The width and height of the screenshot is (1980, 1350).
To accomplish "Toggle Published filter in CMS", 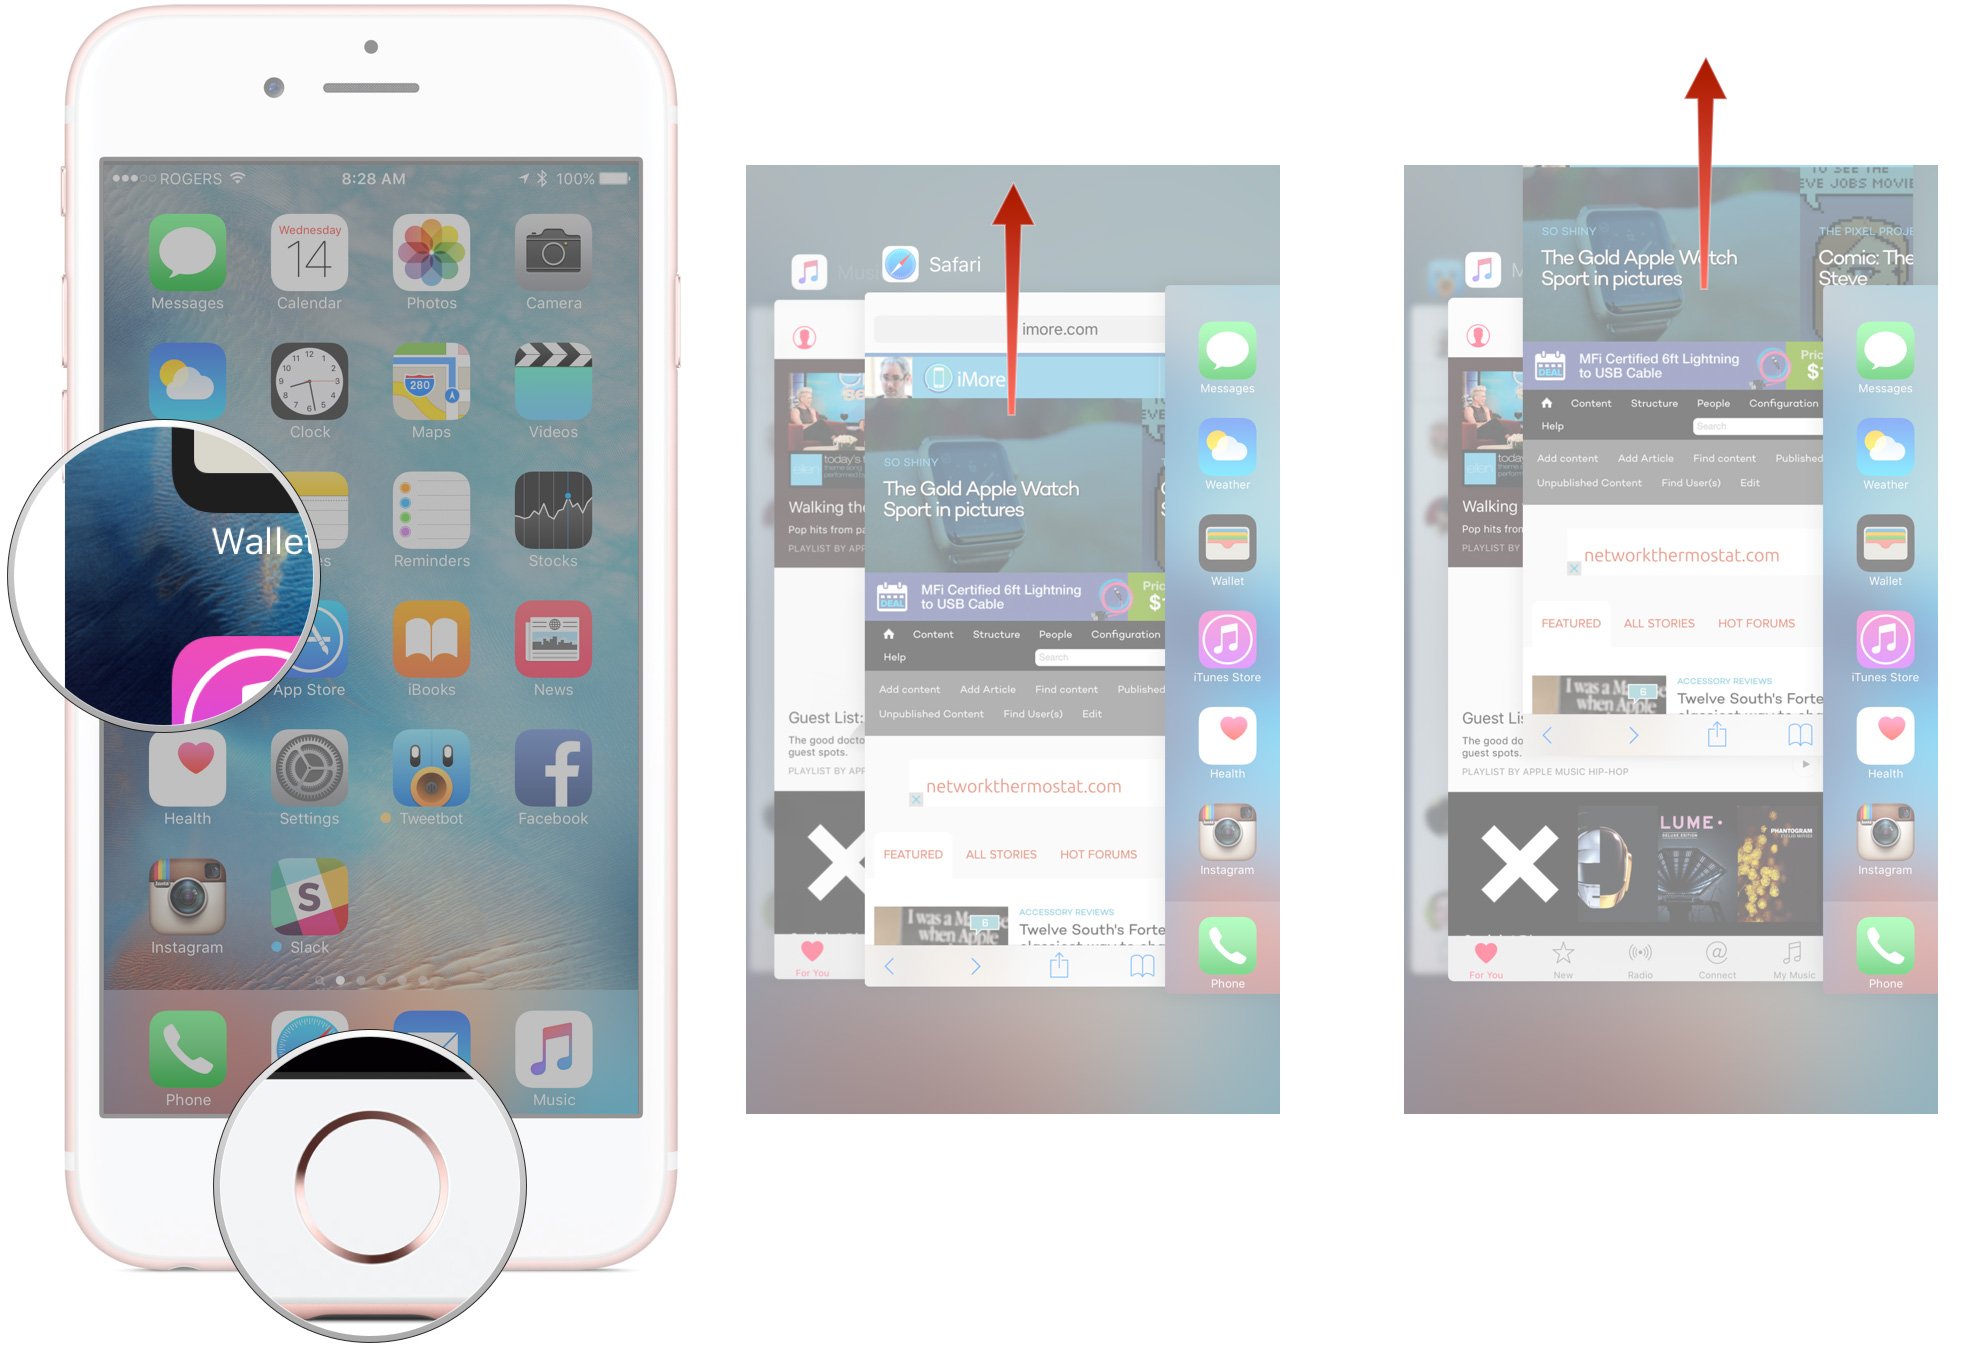I will tap(1139, 691).
